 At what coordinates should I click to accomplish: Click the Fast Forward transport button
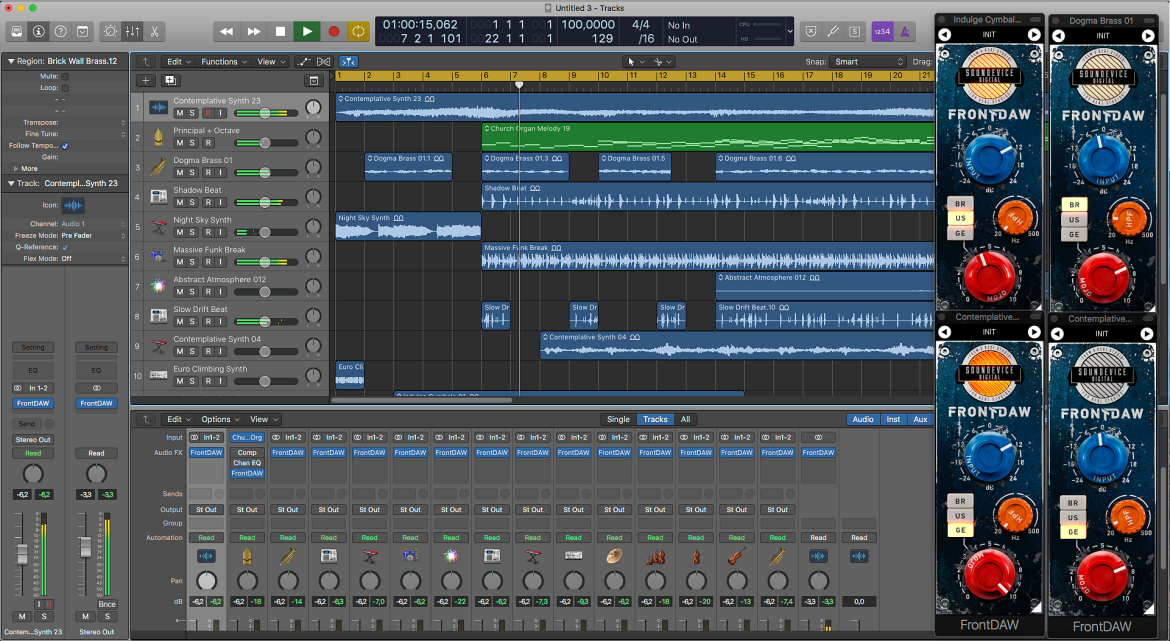point(254,31)
